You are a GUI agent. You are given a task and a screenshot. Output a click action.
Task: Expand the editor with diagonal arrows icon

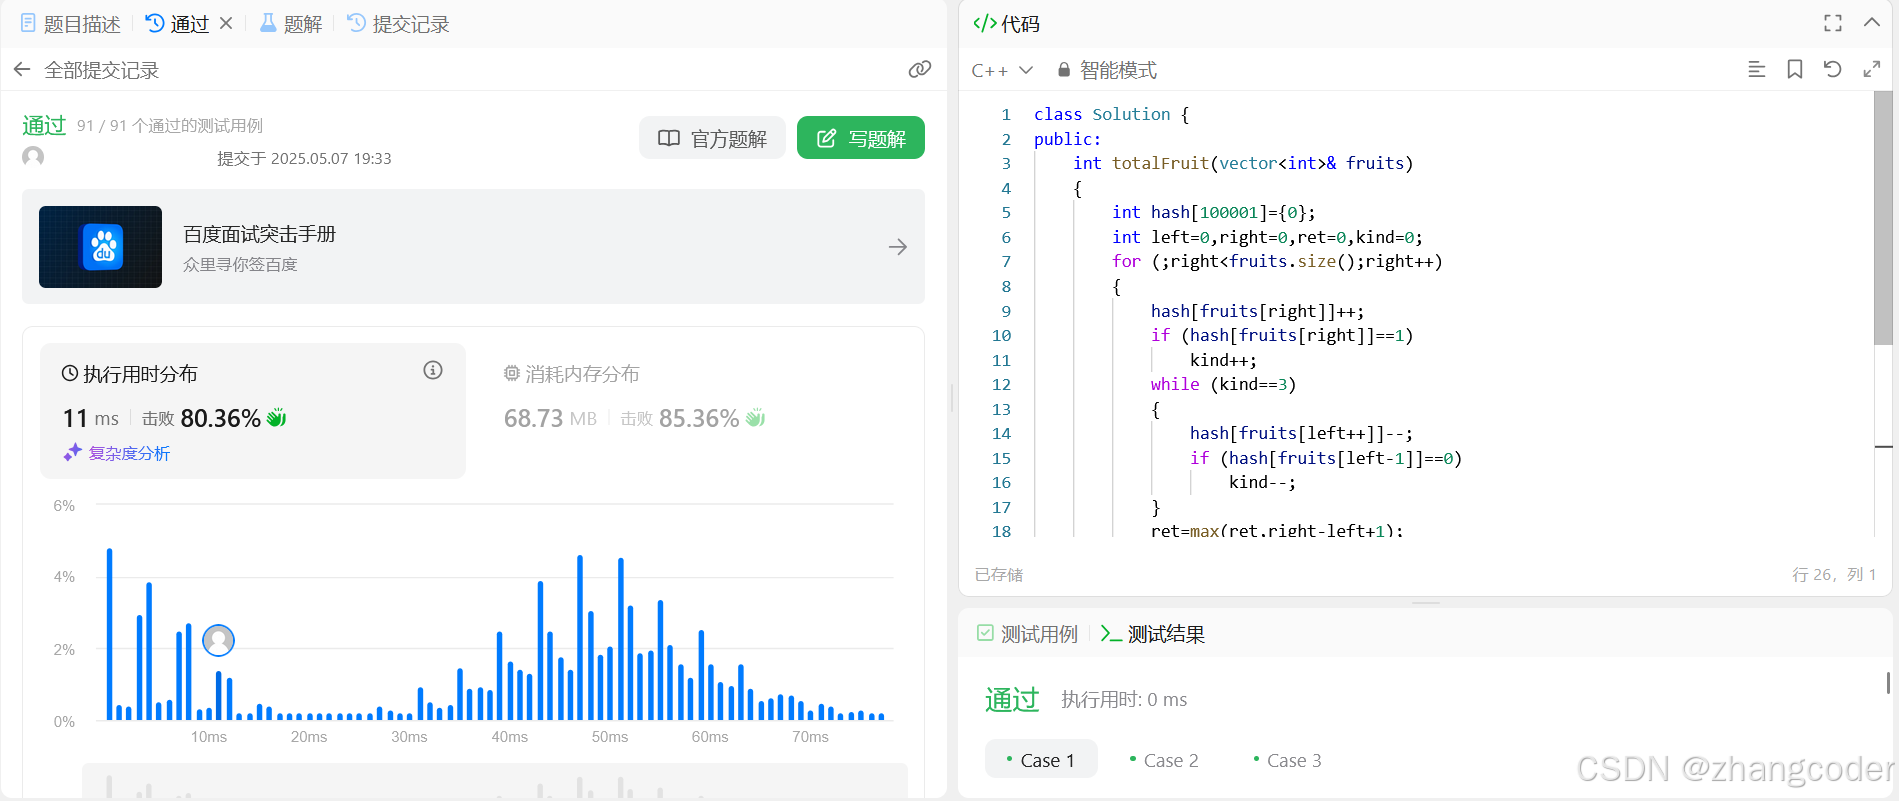point(1871,69)
